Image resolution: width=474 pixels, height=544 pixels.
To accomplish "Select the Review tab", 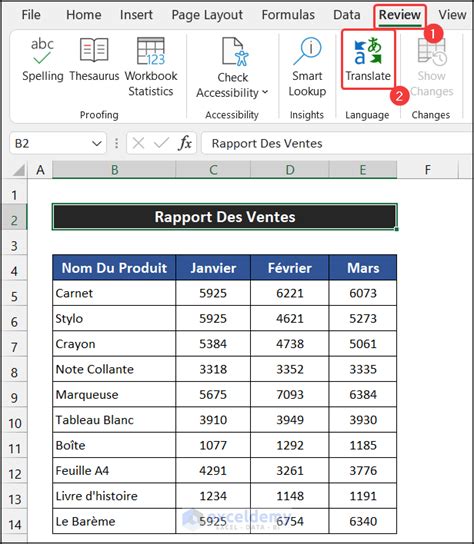I will coord(400,15).
